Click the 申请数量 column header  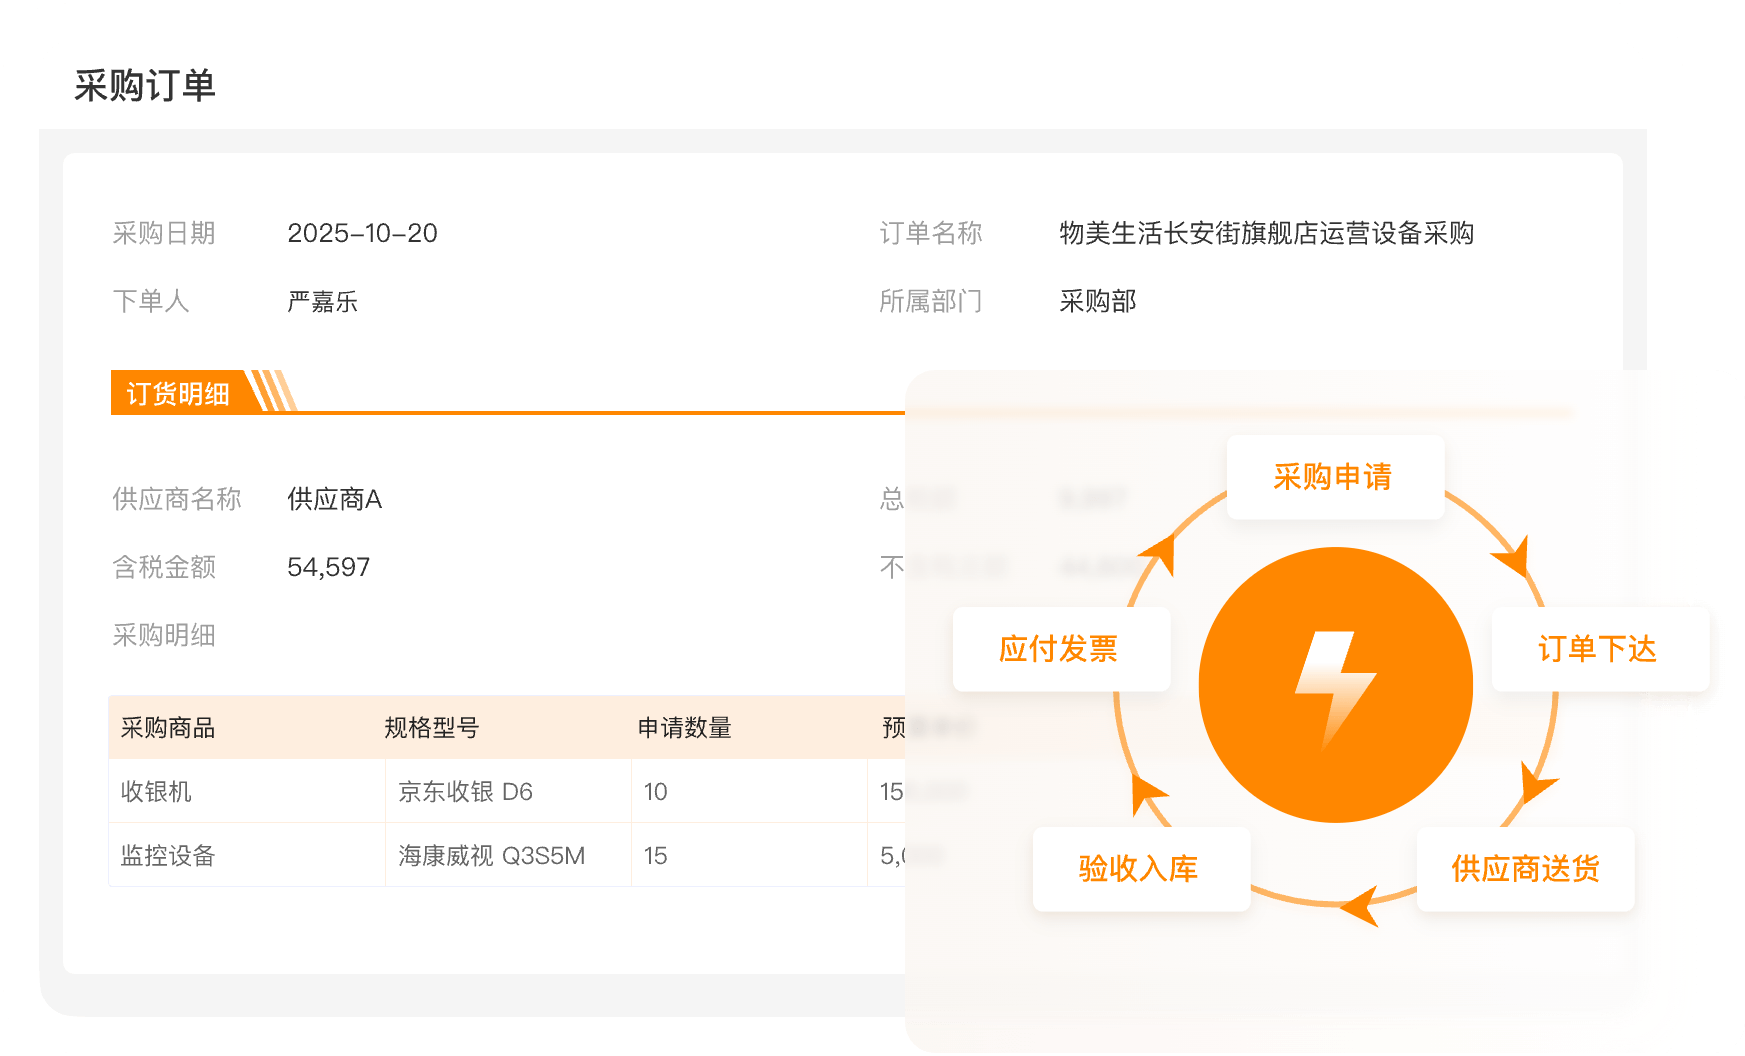(684, 727)
